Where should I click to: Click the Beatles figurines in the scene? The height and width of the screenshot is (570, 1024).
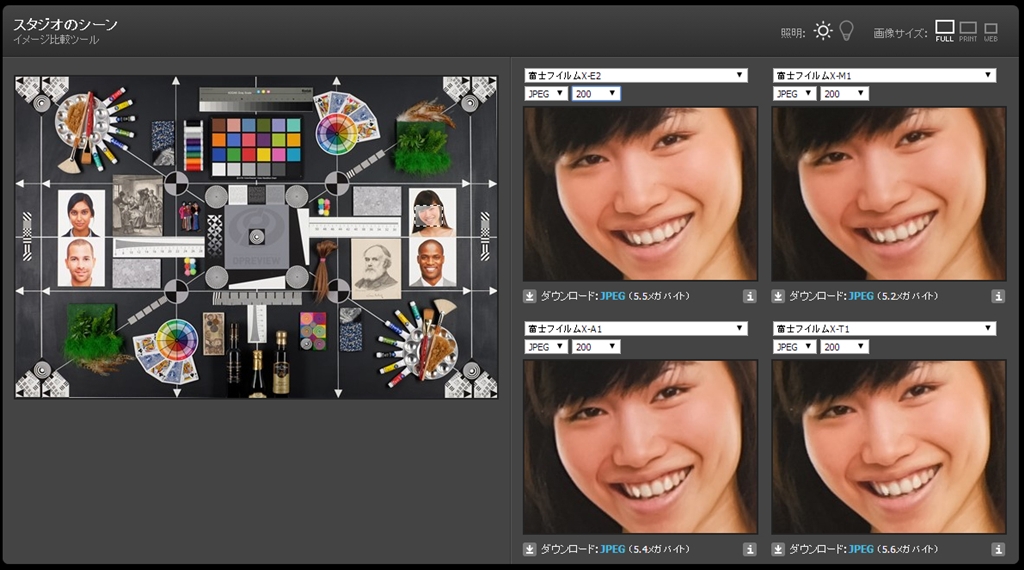(190, 217)
